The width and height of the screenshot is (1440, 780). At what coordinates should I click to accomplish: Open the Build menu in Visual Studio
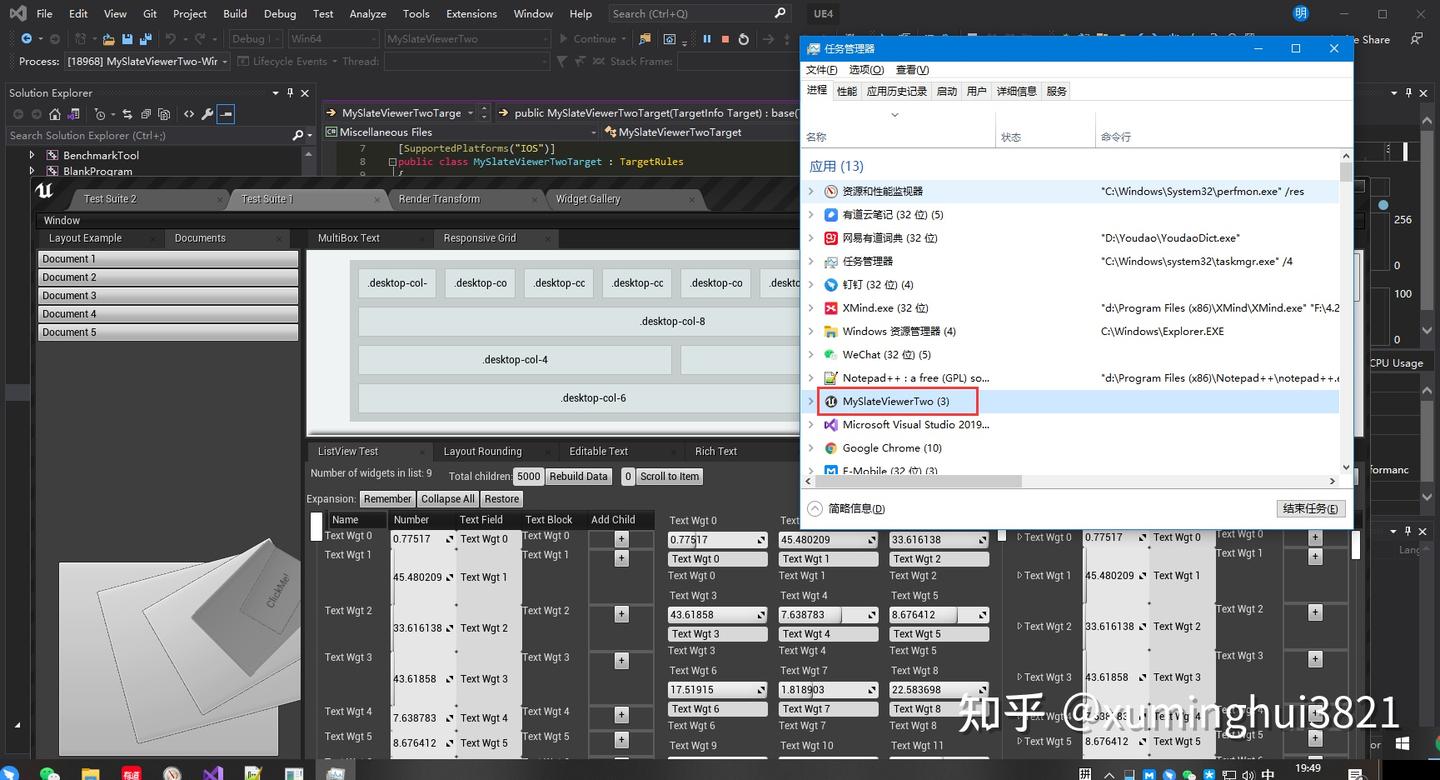(235, 14)
